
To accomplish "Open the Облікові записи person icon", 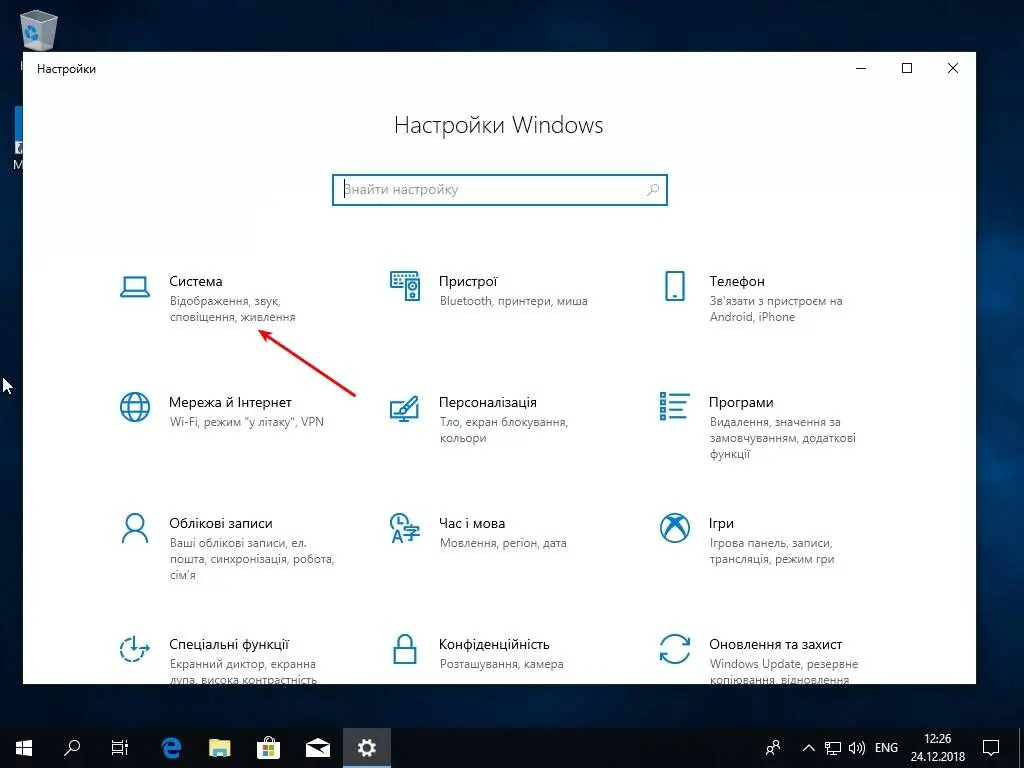I will pyautogui.click(x=135, y=528).
